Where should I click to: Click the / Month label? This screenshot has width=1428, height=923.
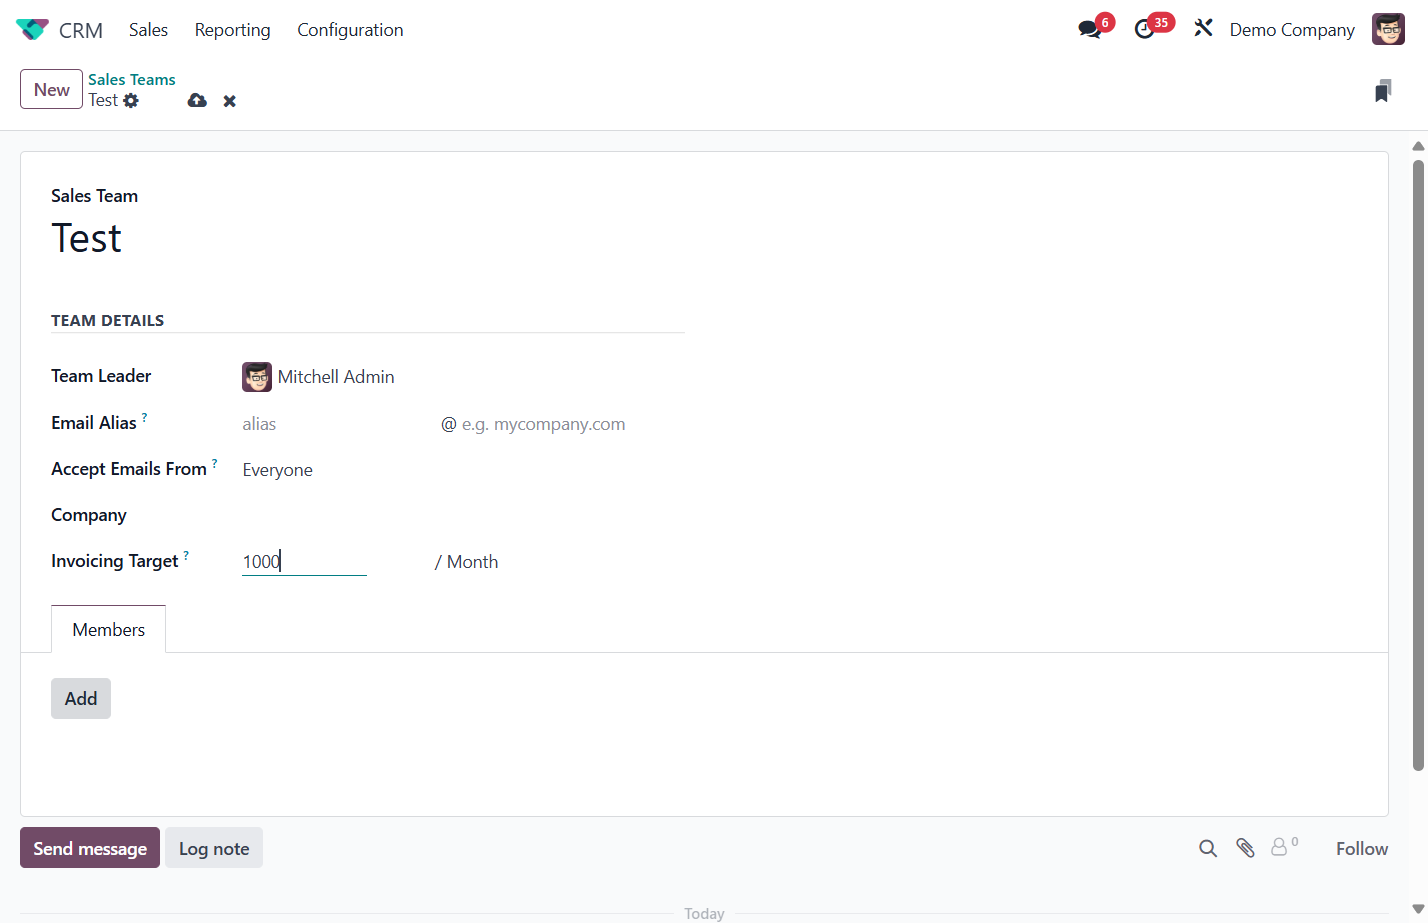pos(466,562)
